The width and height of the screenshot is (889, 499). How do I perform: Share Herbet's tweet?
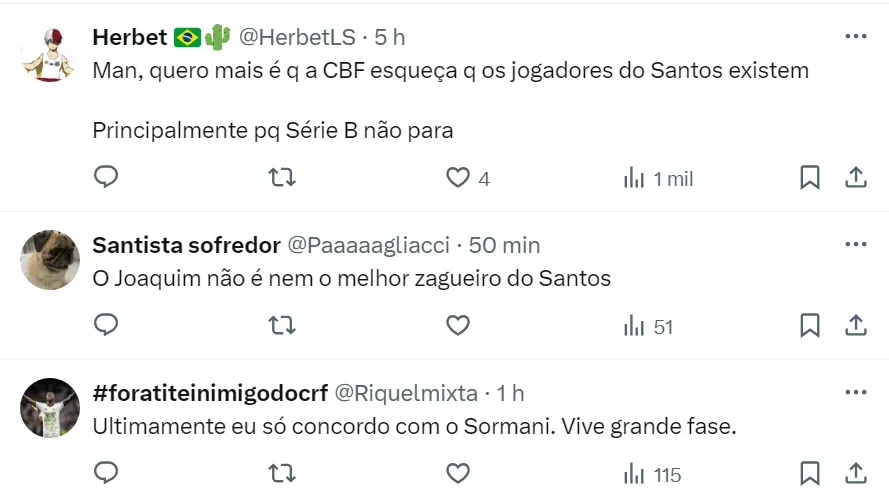(x=856, y=178)
